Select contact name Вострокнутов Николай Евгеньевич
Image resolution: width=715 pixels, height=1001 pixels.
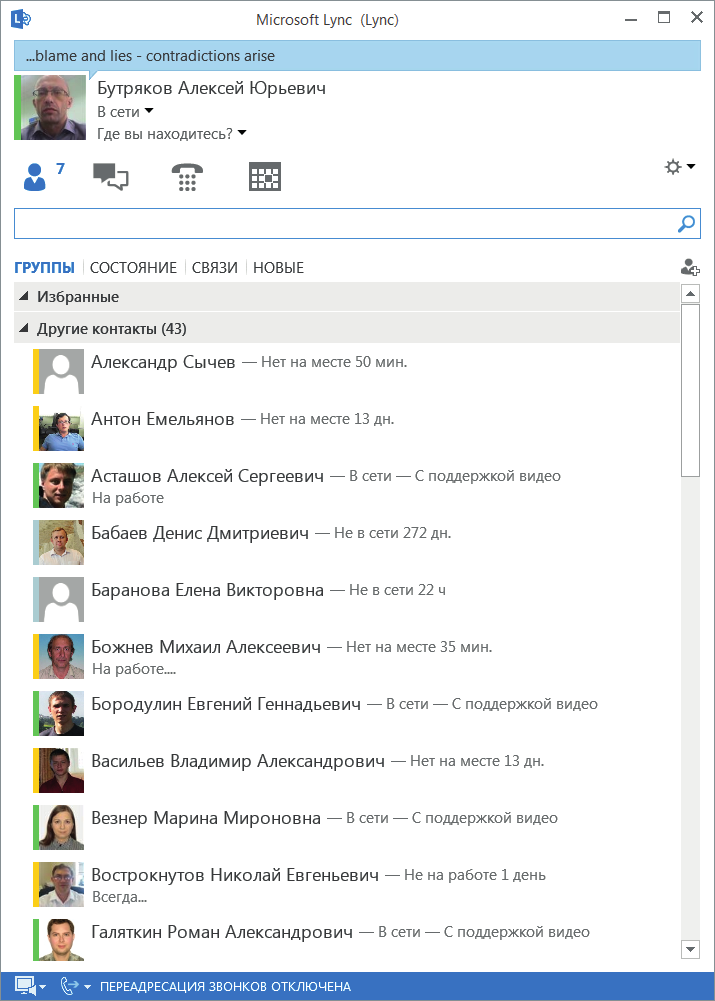click(235, 875)
